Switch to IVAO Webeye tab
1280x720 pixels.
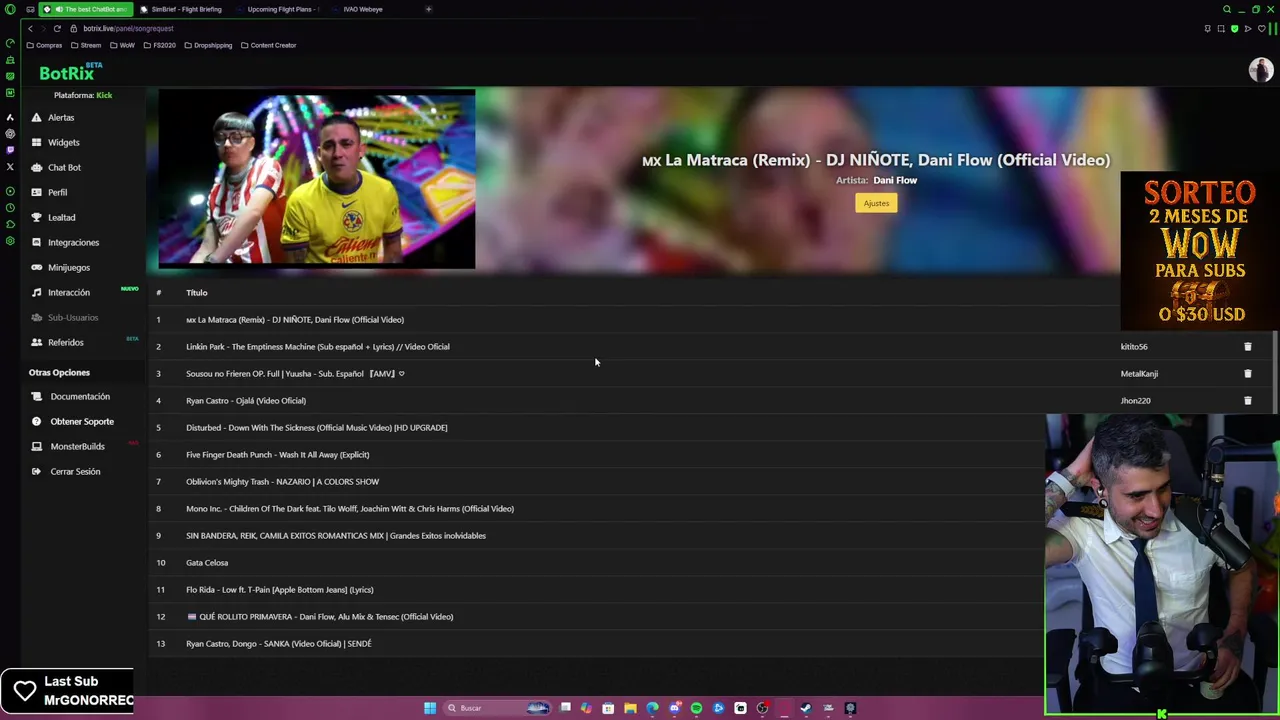point(362,9)
